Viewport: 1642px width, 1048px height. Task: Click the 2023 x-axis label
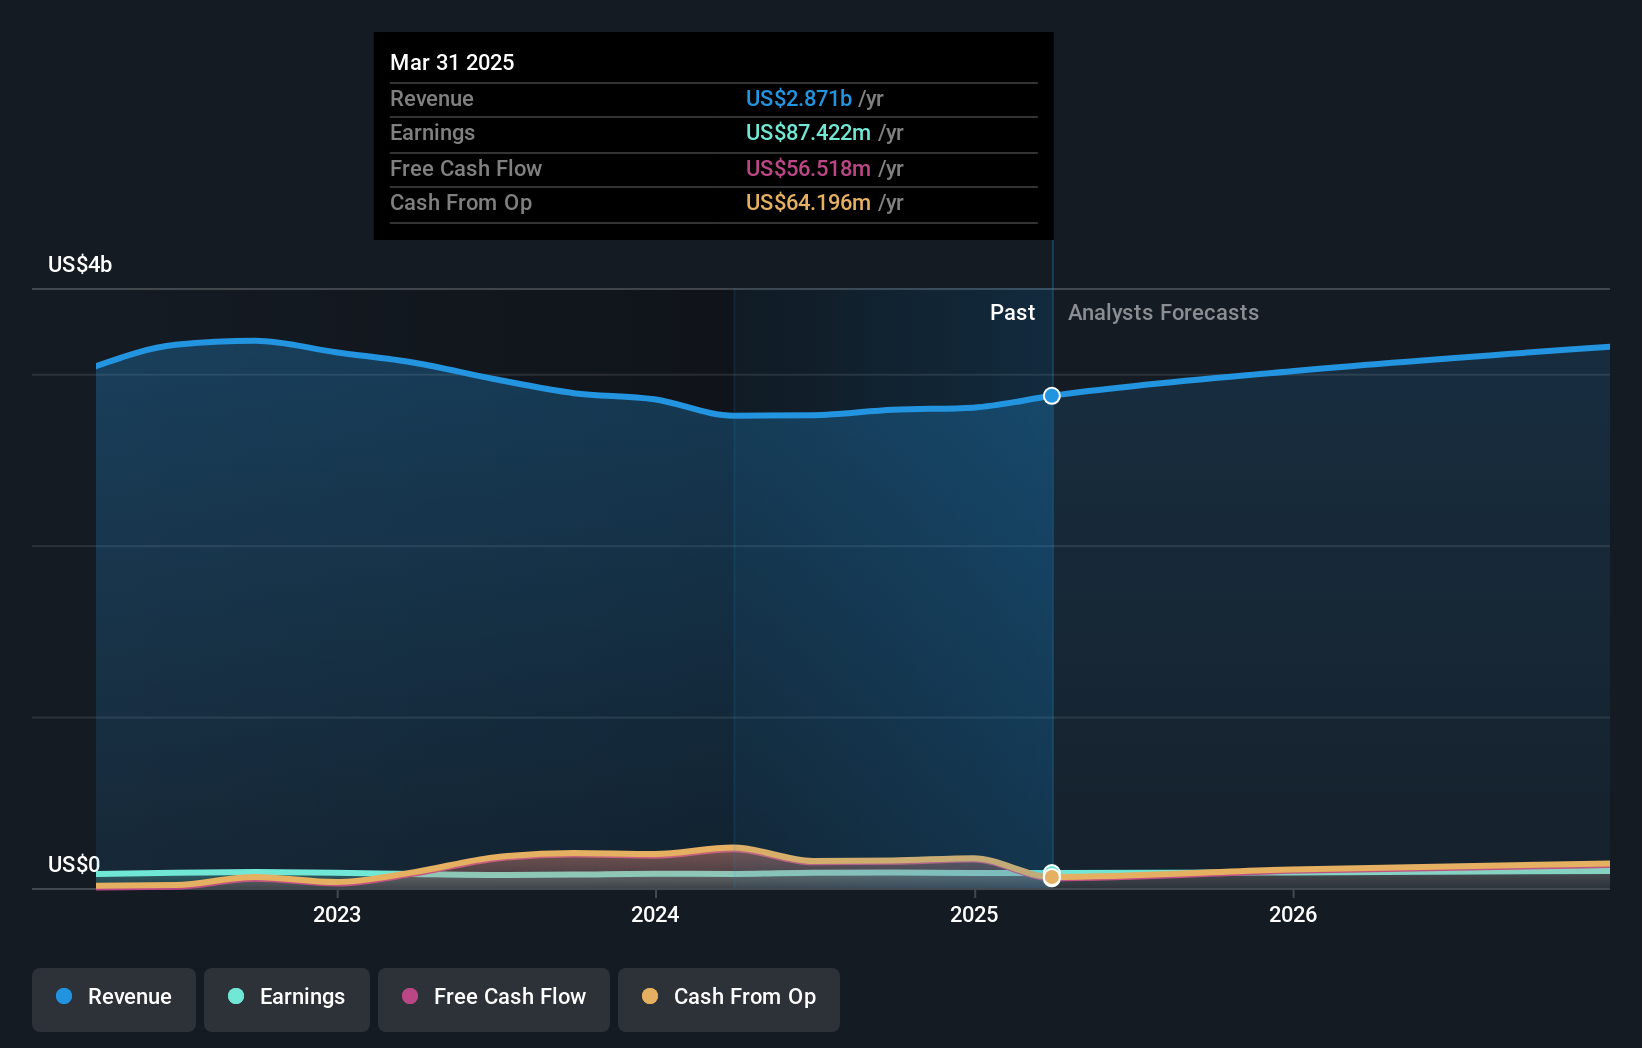tap(337, 914)
